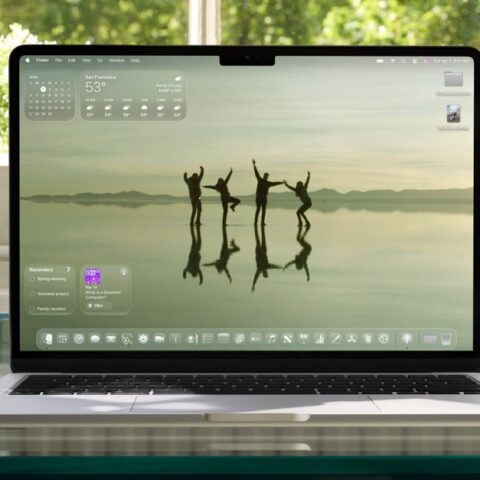Open App Store icon in Dock

[351, 339]
